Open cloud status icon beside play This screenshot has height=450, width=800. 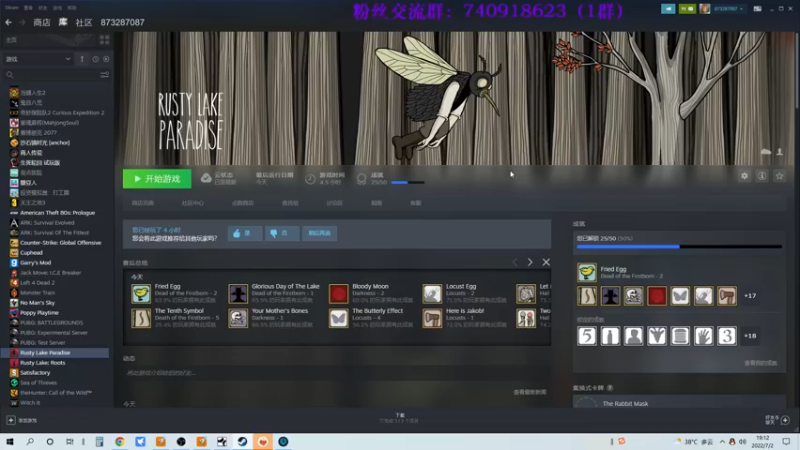coord(206,178)
